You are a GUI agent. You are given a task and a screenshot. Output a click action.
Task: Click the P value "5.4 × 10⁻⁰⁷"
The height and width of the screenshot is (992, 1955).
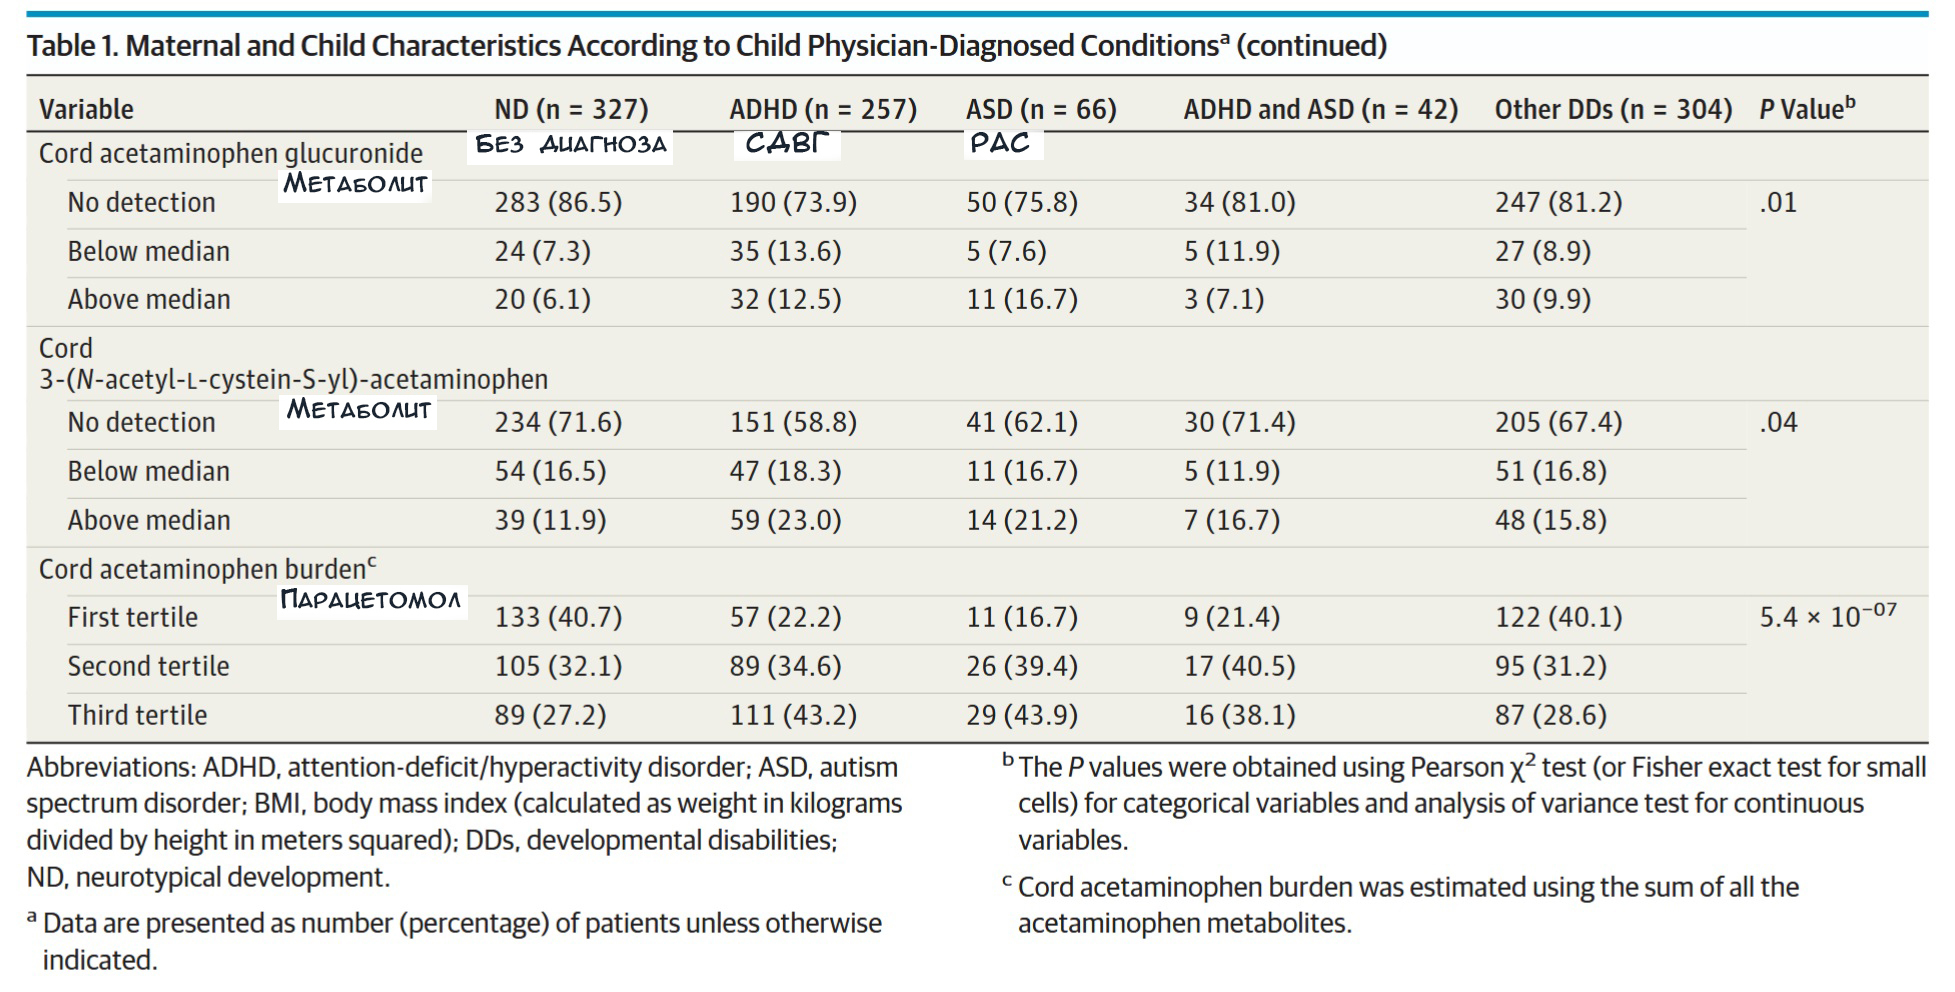point(1827,617)
